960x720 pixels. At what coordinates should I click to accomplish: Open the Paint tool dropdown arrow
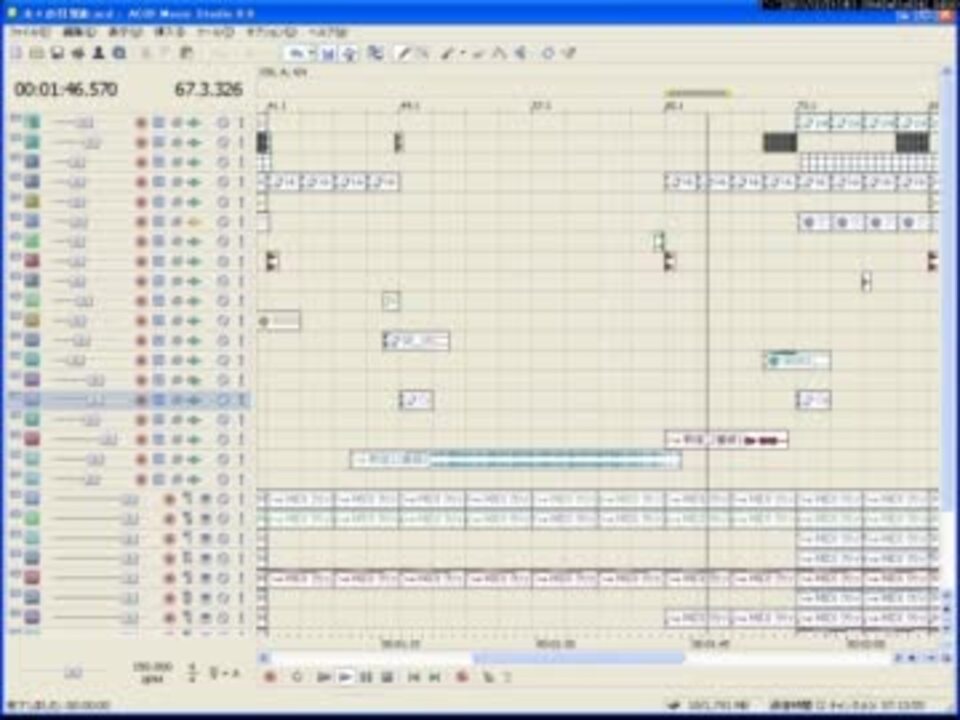(x=462, y=53)
